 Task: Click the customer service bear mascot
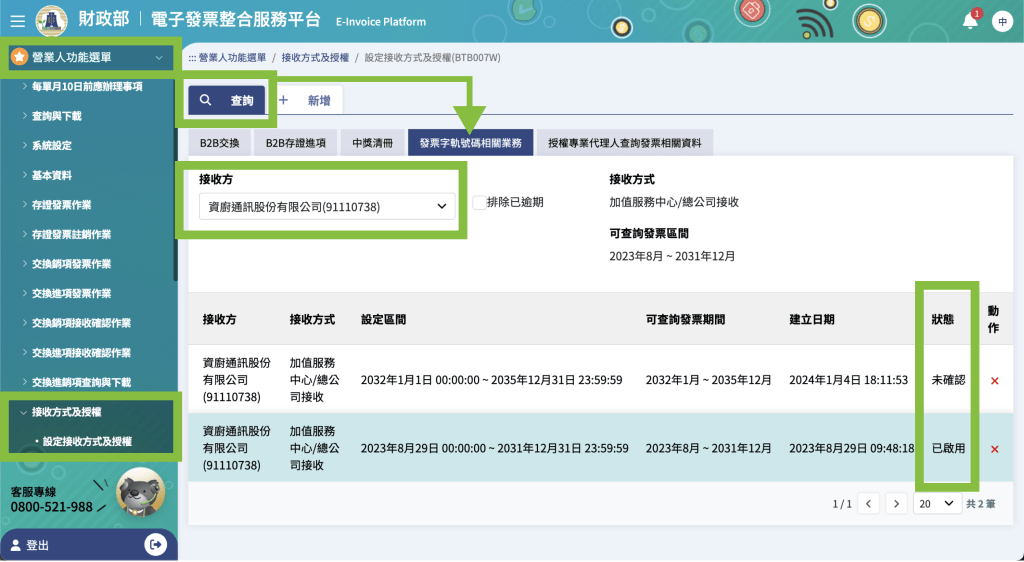(x=140, y=491)
